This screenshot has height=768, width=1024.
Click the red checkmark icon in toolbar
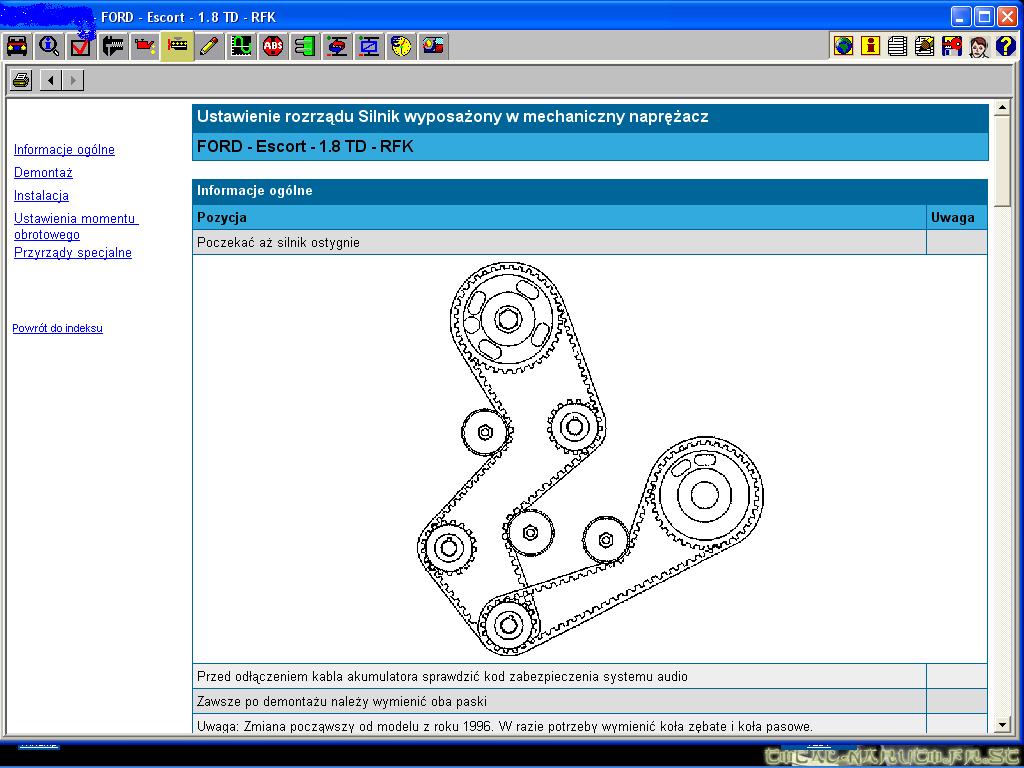81,46
